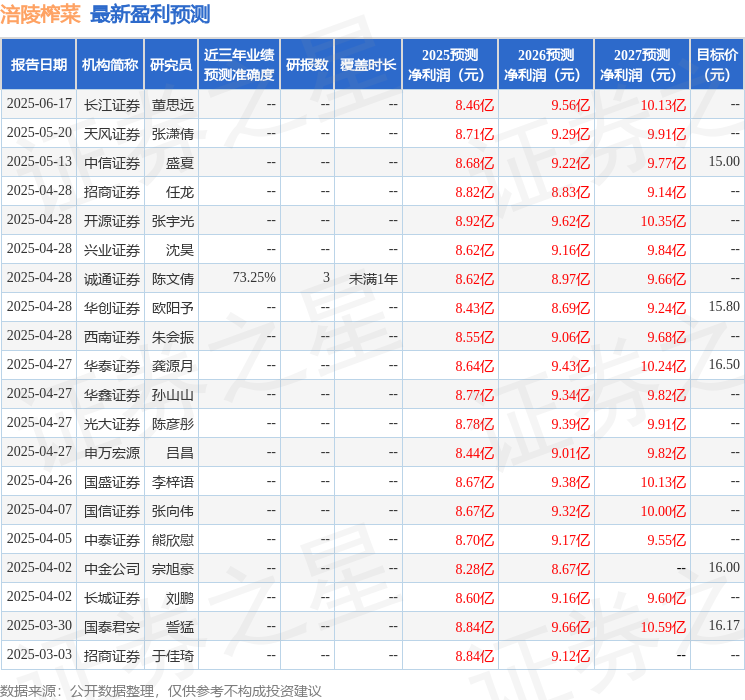Select analyst 张潇倩 cell

(172, 134)
